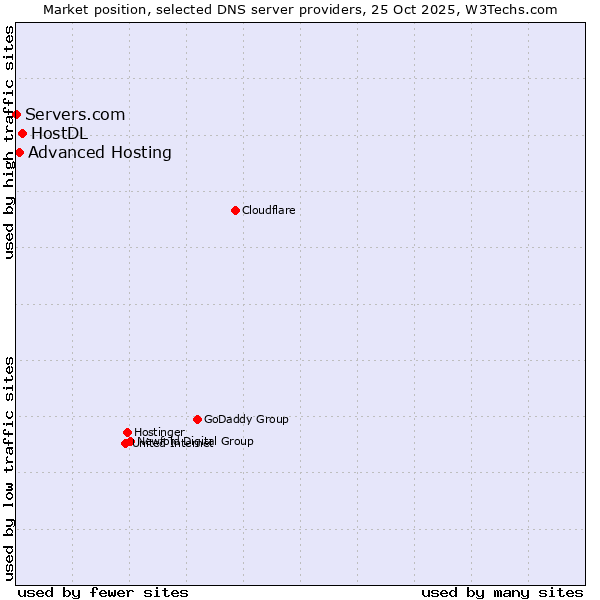Open the HostDL text label
This screenshot has height=600, width=600.
[x=59, y=133]
